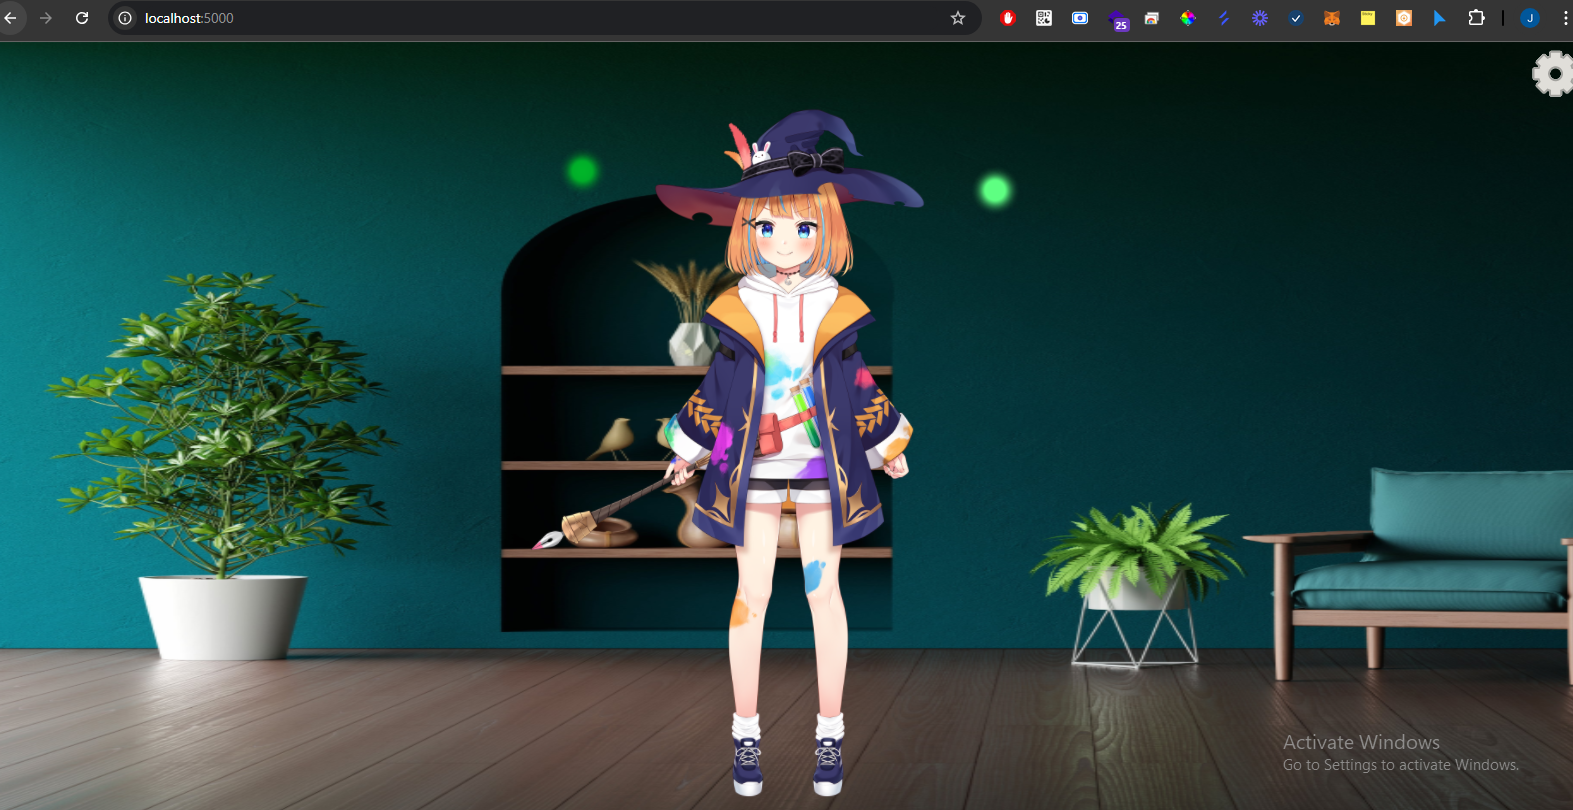Click the screen capture extension icon
The image size is (1573, 810).
(1080, 18)
